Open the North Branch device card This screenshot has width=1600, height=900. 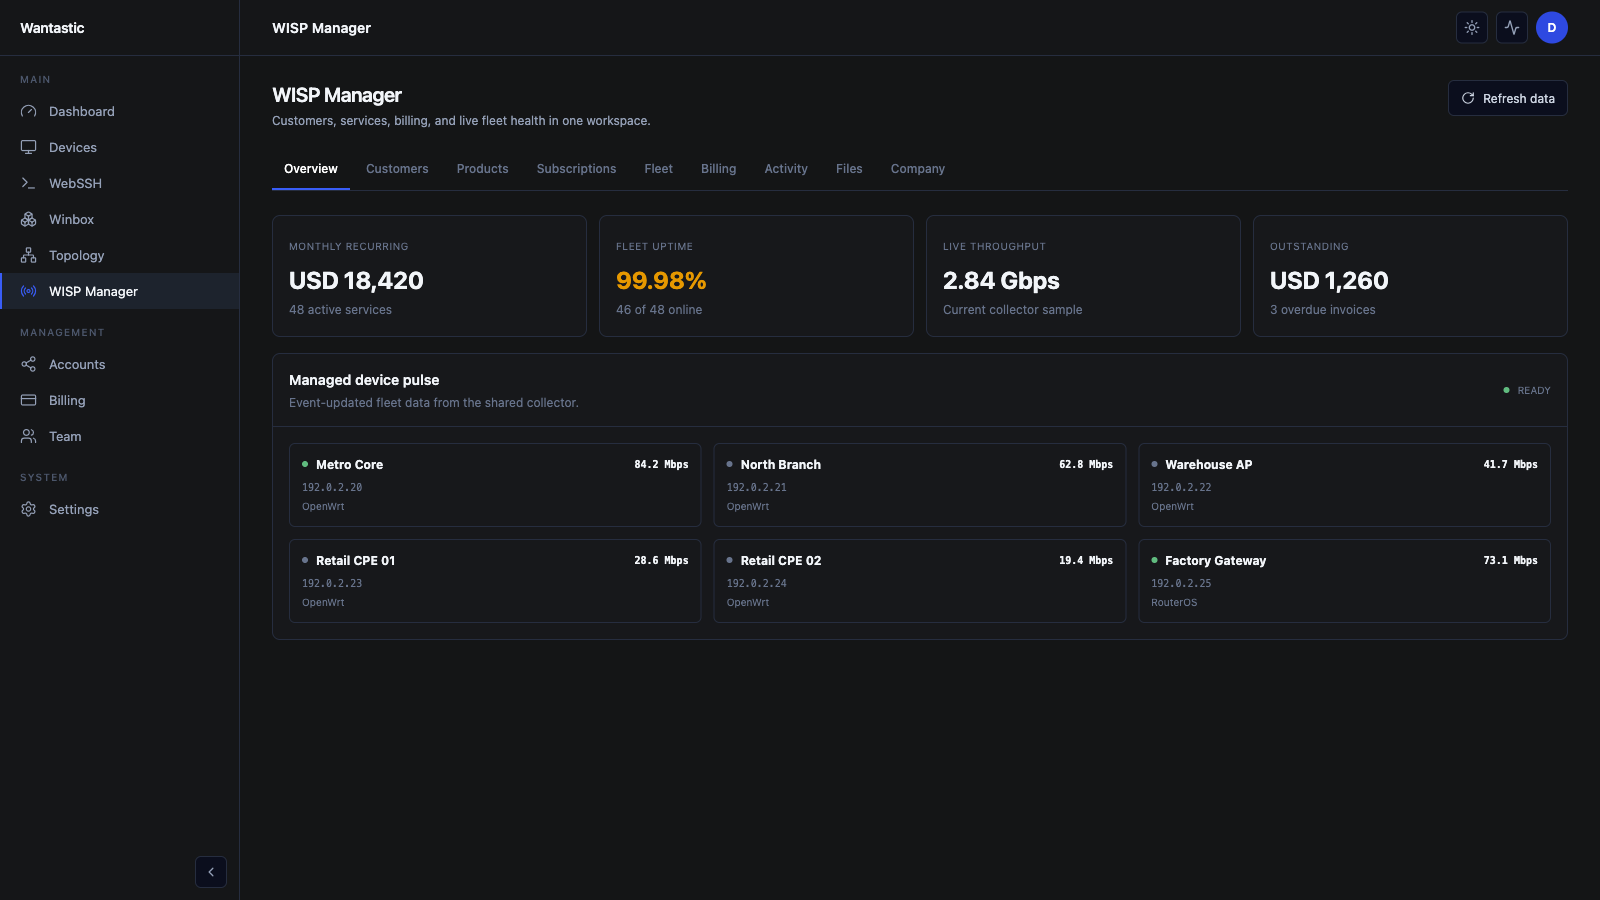point(920,485)
